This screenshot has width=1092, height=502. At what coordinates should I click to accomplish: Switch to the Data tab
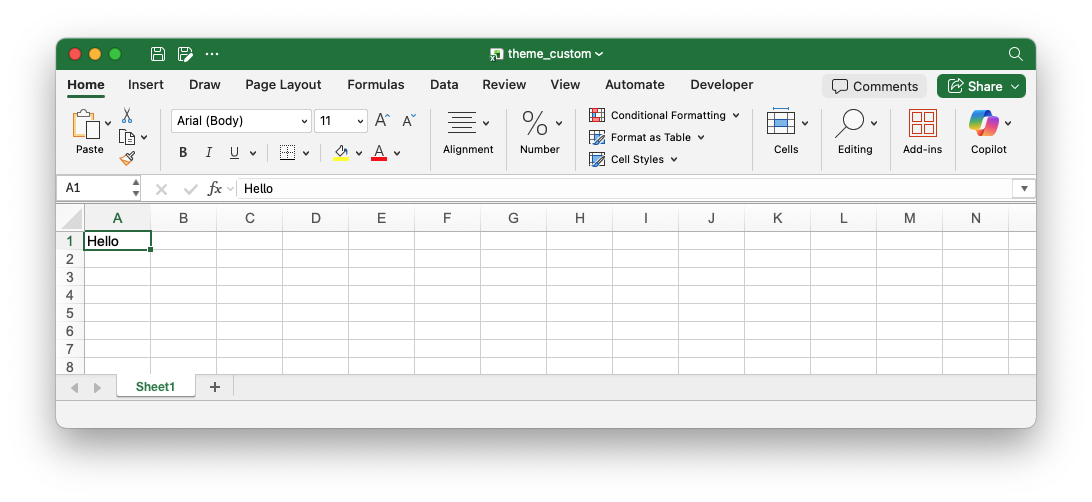(444, 85)
